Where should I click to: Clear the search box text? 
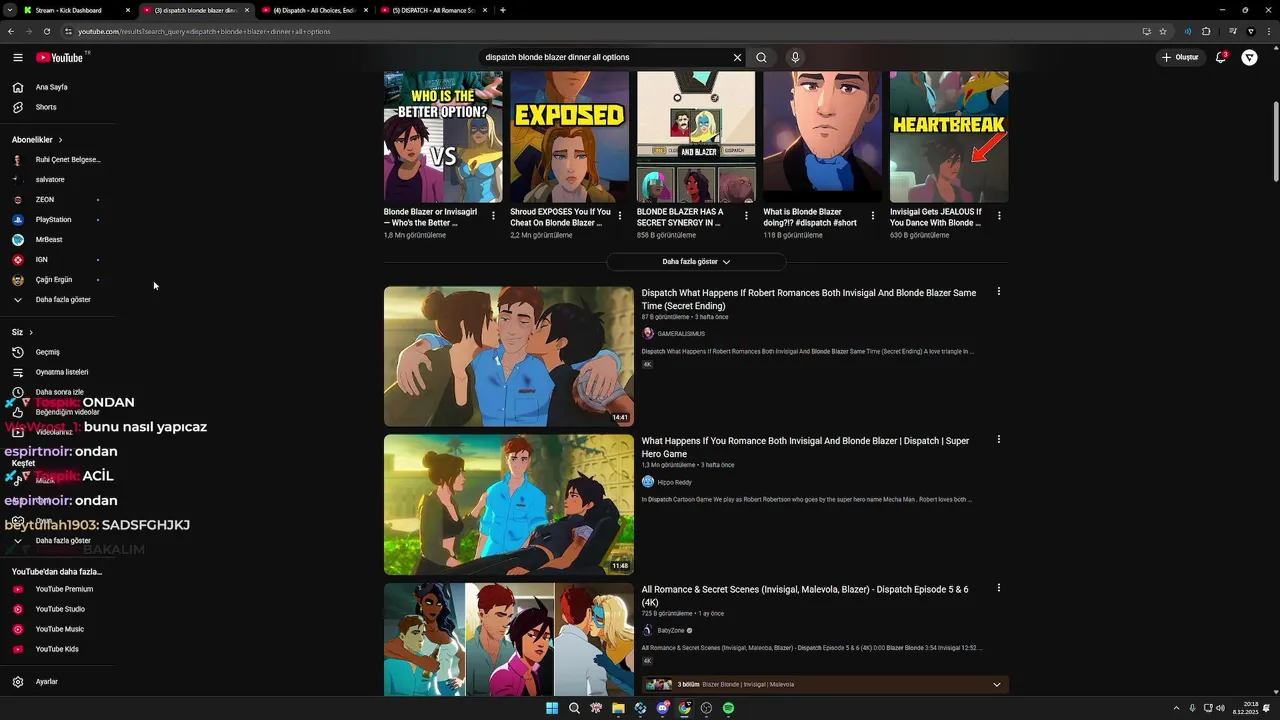(x=737, y=57)
